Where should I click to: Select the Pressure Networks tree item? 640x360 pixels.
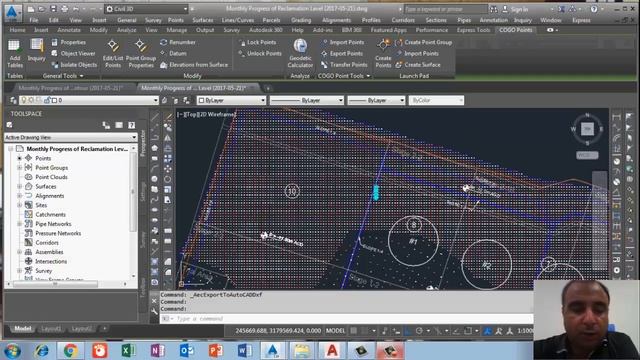point(58,233)
